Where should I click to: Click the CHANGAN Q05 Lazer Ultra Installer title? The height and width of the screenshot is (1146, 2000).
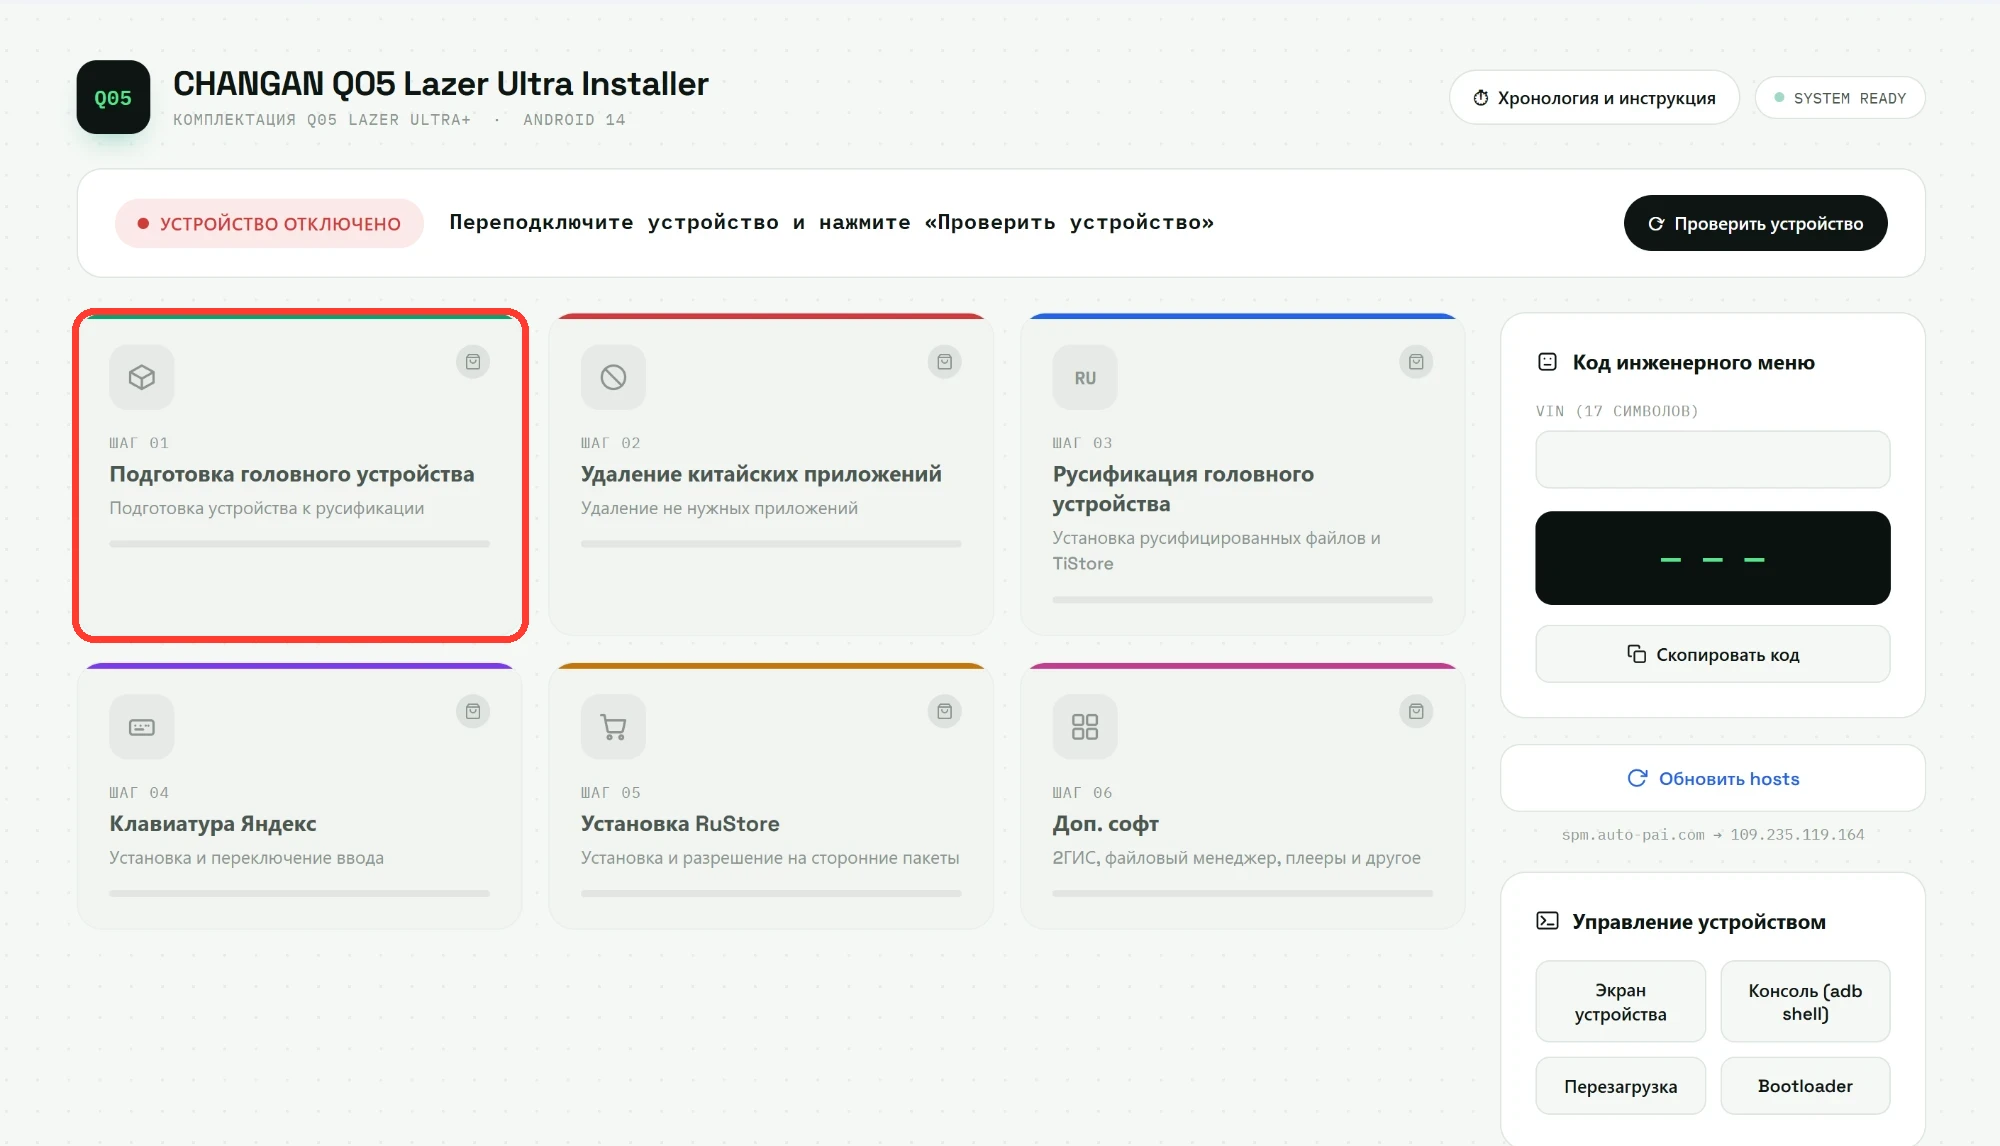coord(441,84)
